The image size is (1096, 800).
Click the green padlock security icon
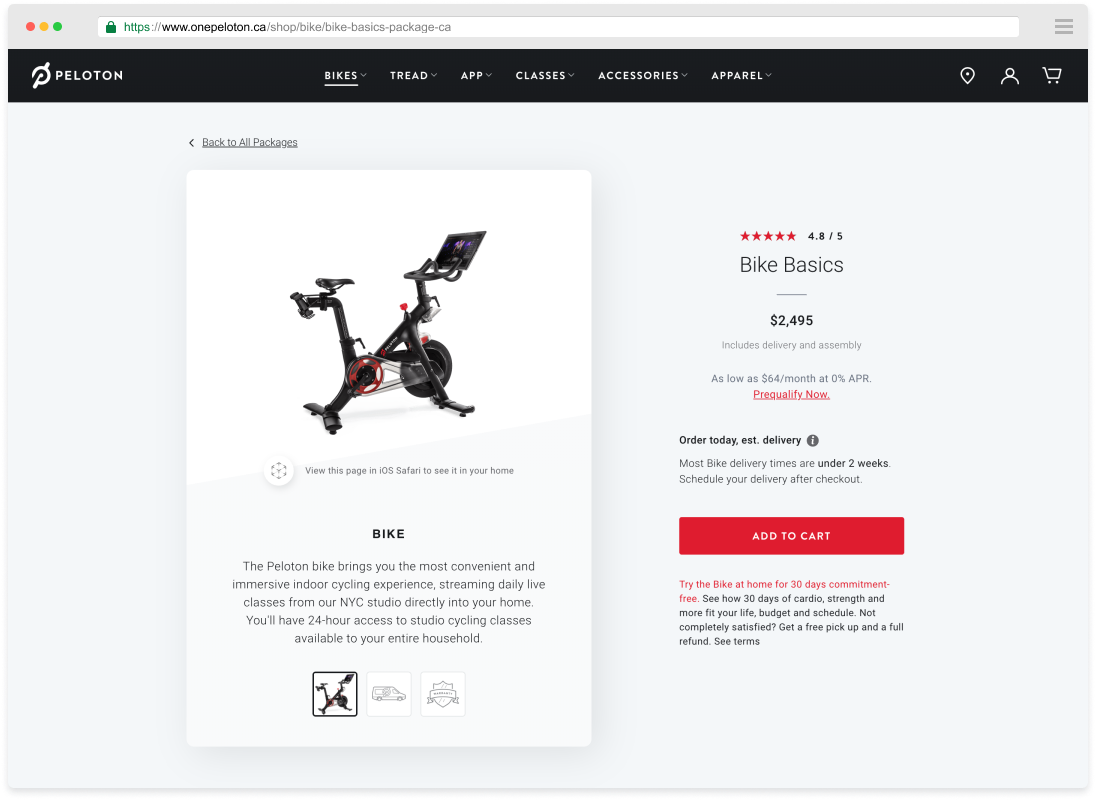pyautogui.click(x=110, y=27)
